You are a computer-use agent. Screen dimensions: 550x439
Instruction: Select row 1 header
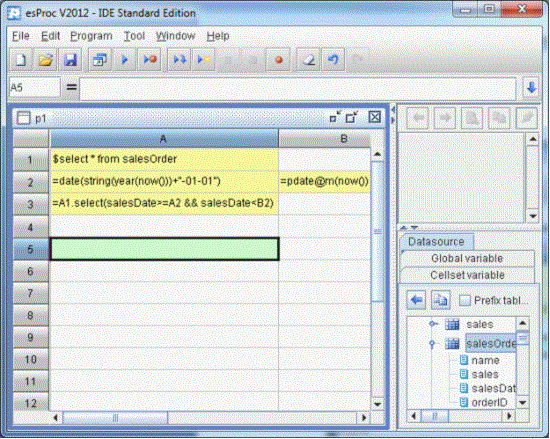click(x=31, y=160)
